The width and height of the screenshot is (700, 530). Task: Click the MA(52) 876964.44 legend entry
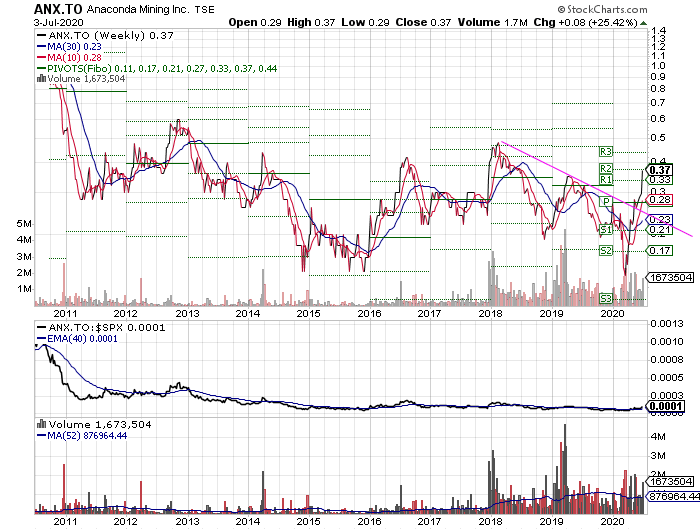click(87, 435)
